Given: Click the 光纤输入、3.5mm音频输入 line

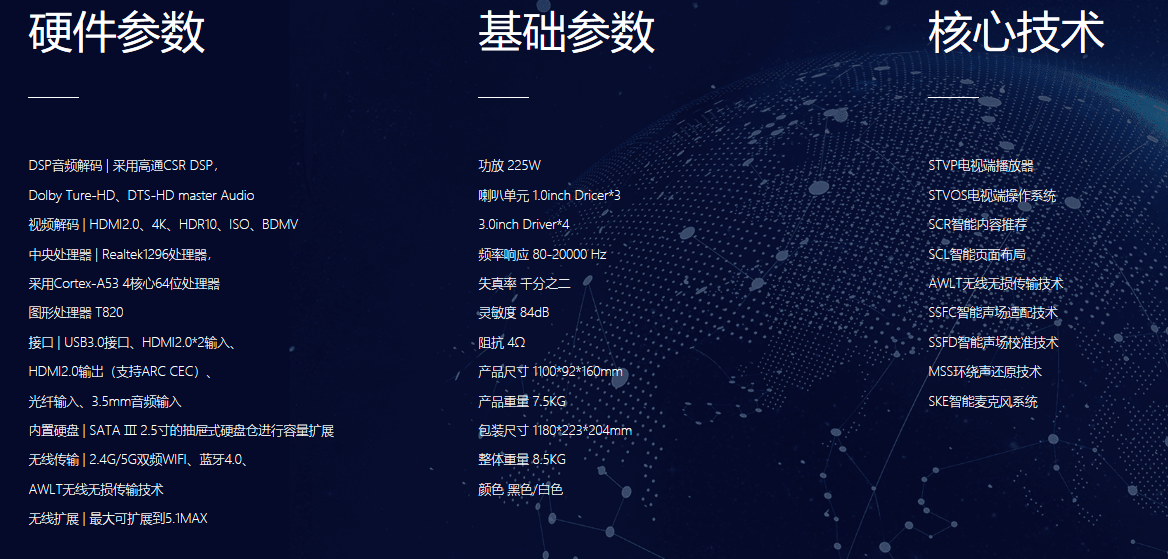Looking at the screenshot, I should click(x=105, y=401).
